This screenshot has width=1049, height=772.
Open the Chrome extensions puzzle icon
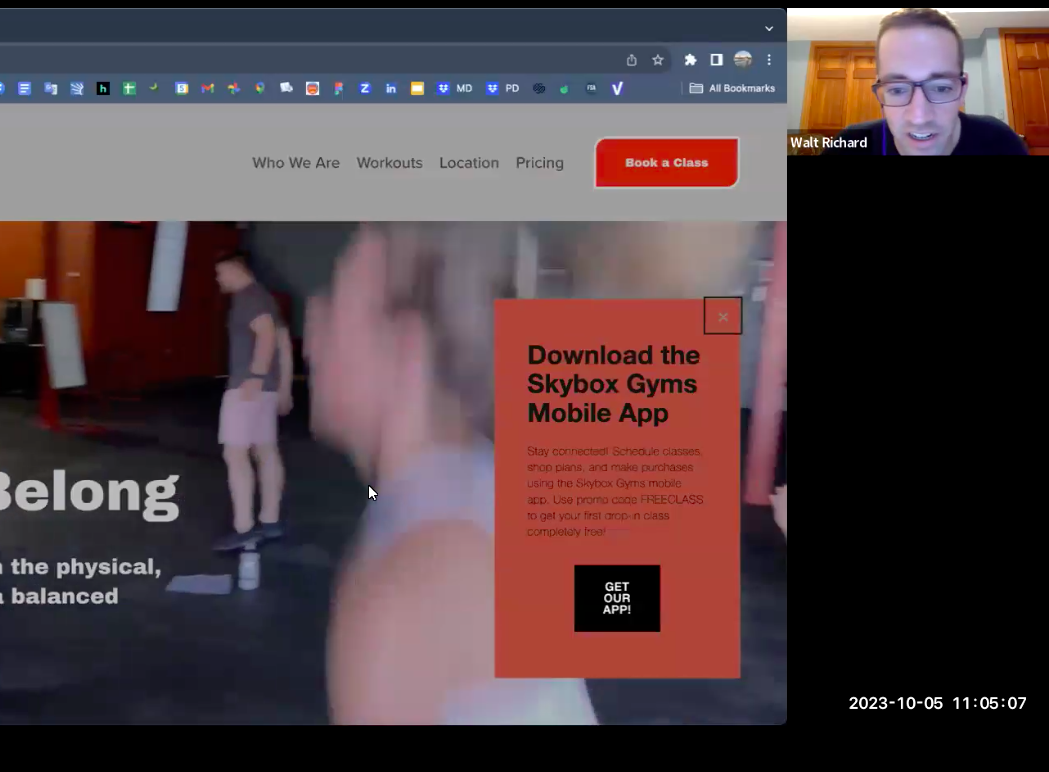pyautogui.click(x=690, y=60)
